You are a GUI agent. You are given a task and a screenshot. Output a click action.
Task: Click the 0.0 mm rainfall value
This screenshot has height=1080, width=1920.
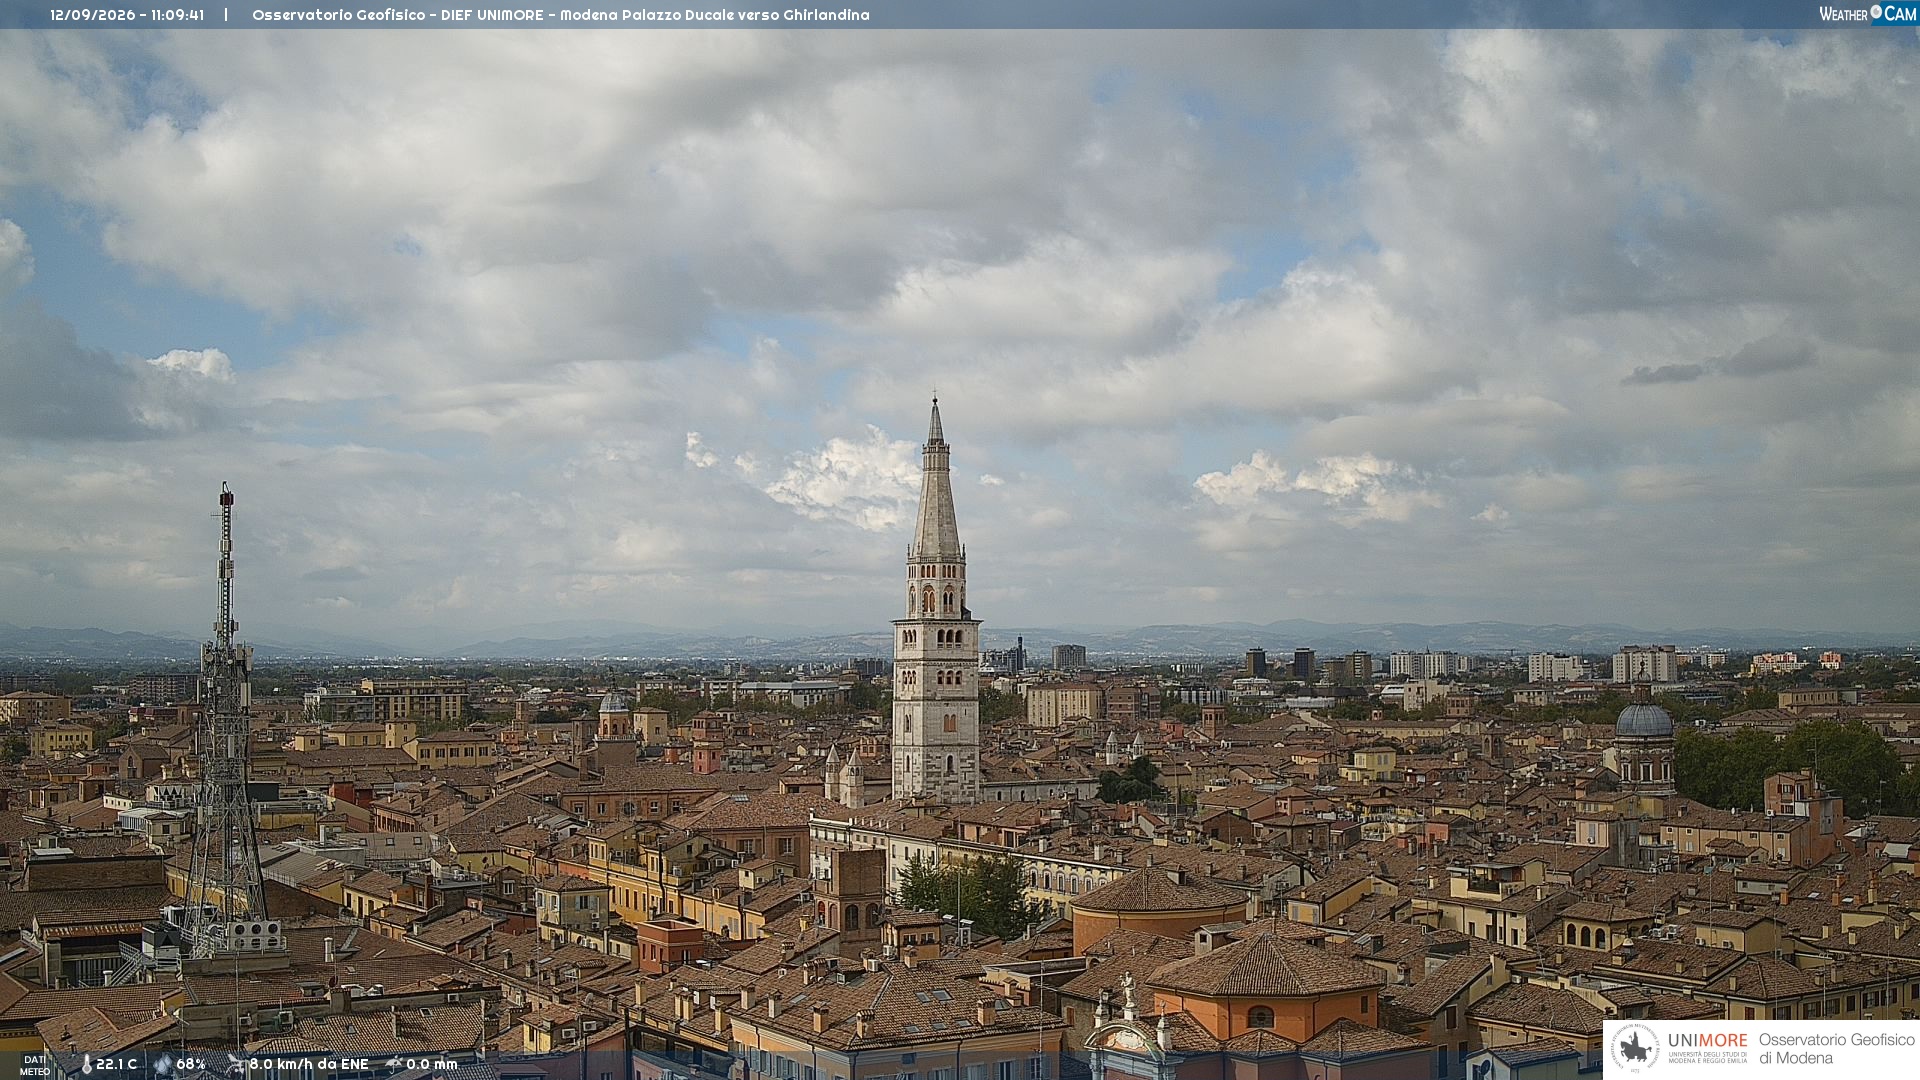(432, 1064)
